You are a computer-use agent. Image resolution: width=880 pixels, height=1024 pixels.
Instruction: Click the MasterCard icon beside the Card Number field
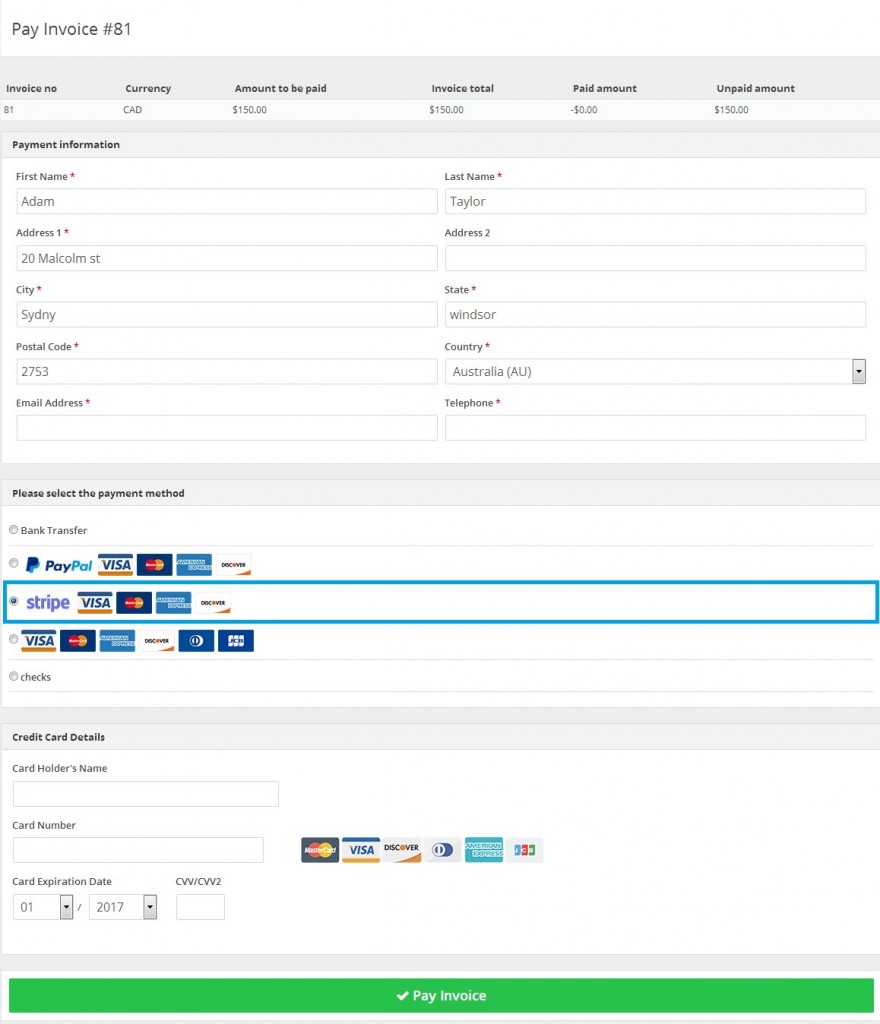[318, 849]
